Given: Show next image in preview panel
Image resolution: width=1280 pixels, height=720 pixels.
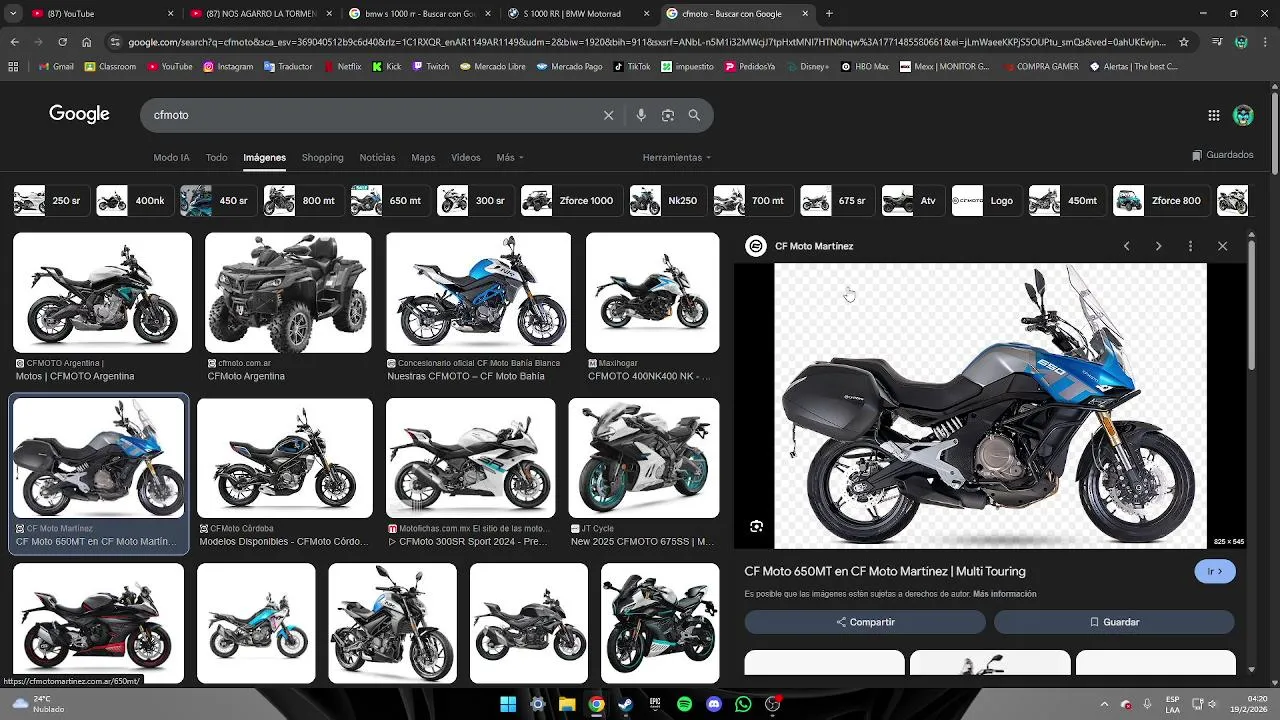Looking at the screenshot, I should pos(1158,246).
